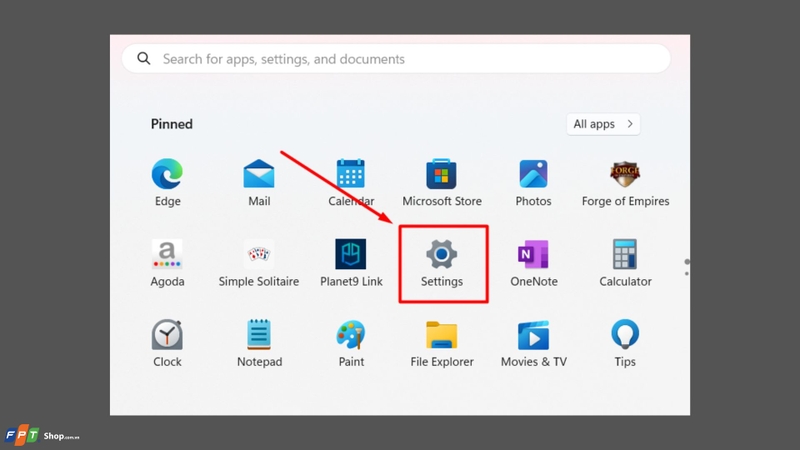Open Simple Solitaire
Screen dimensions: 800x450
click(259, 254)
